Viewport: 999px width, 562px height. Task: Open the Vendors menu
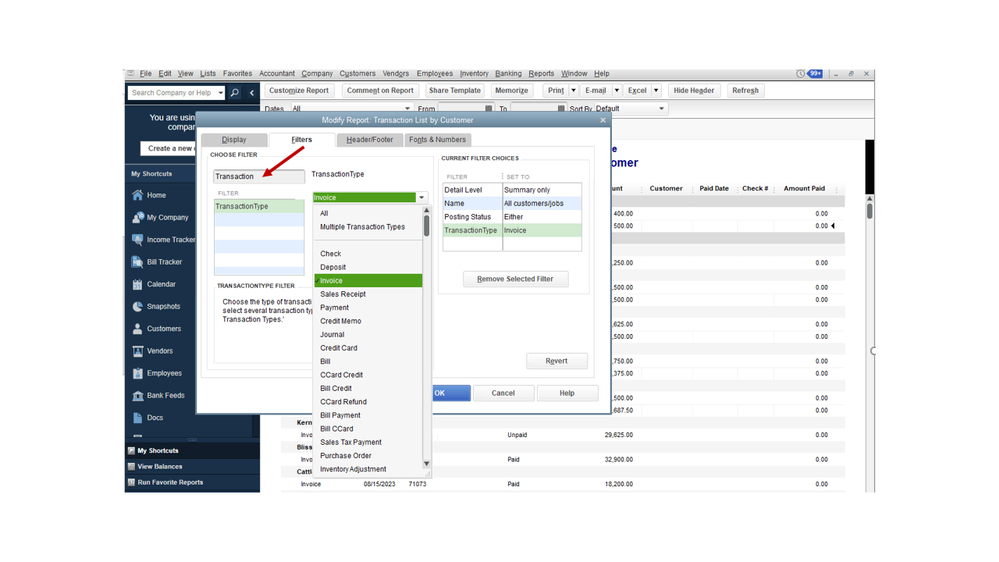click(x=395, y=74)
